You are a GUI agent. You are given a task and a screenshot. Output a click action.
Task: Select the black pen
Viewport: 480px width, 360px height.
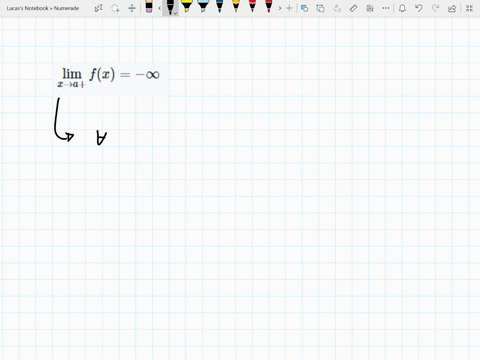(x=170, y=7)
